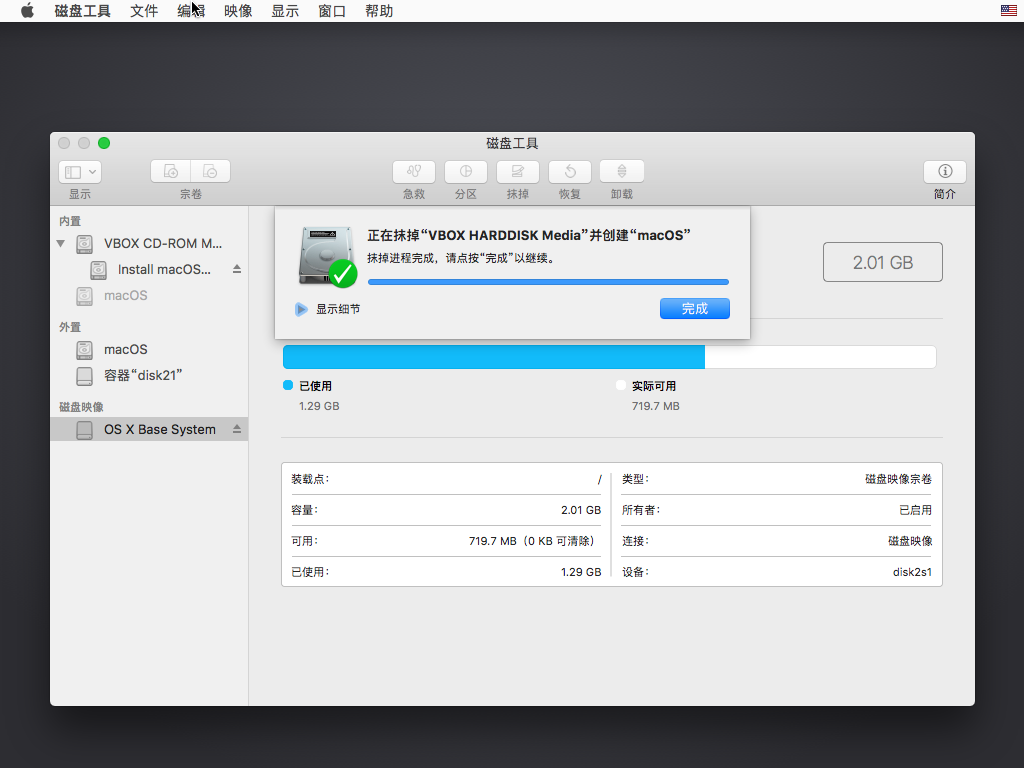1024x768 pixels.
Task: Click the Install macOS disk icon
Action: click(x=98, y=270)
